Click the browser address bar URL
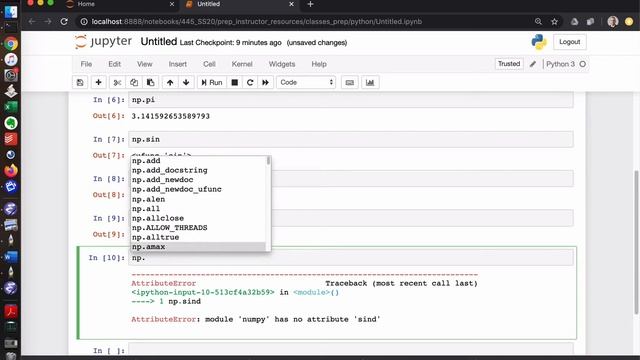The height and width of the screenshot is (360, 640). [x=257, y=22]
